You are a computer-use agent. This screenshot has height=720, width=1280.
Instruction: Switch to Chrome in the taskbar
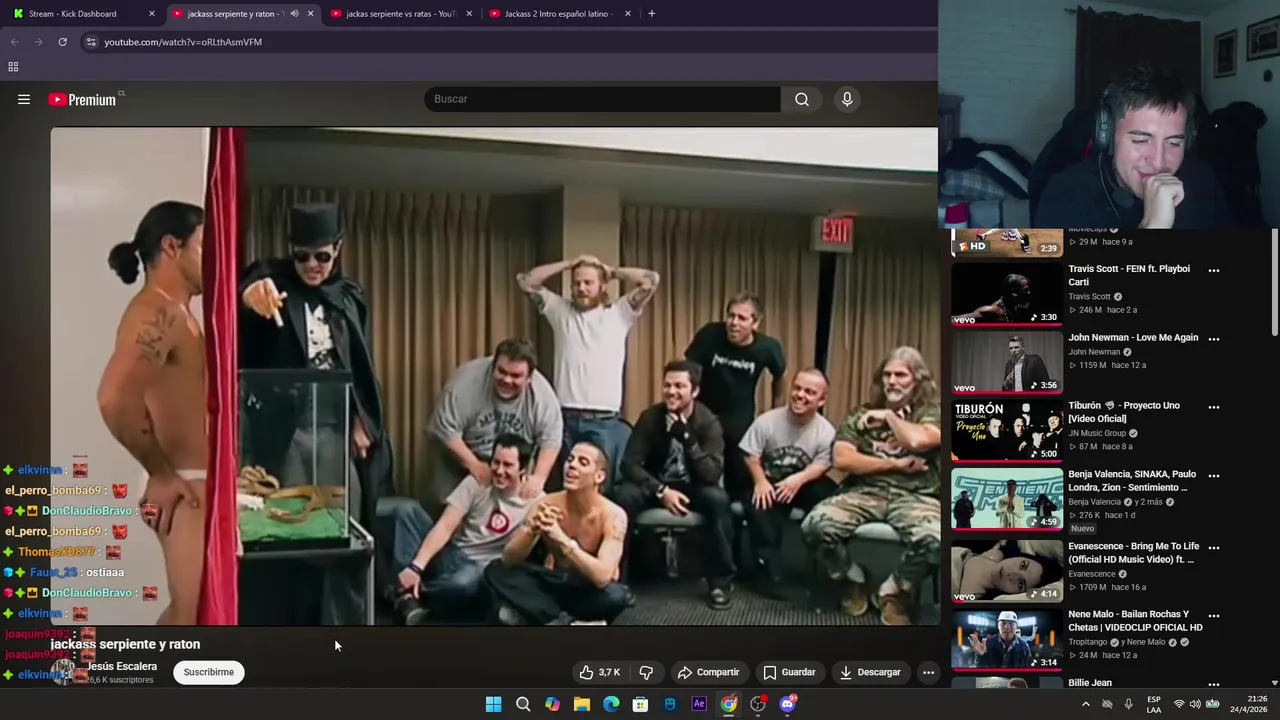[729, 704]
